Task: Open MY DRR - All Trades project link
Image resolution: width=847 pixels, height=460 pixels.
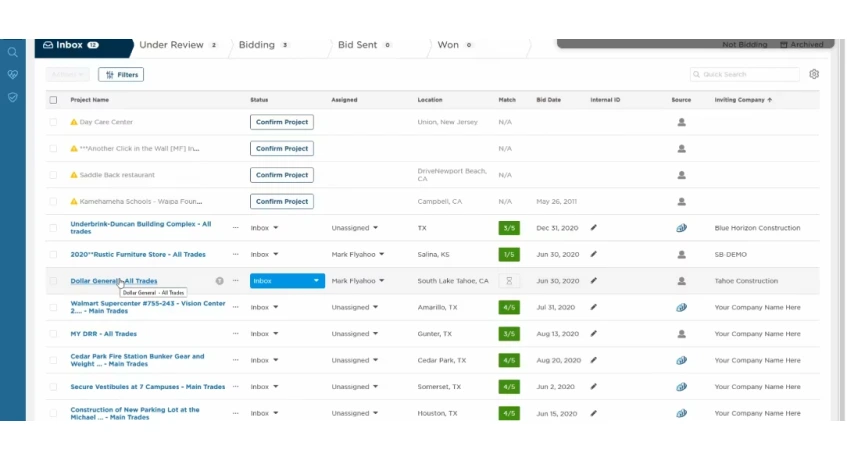Action: [104, 334]
